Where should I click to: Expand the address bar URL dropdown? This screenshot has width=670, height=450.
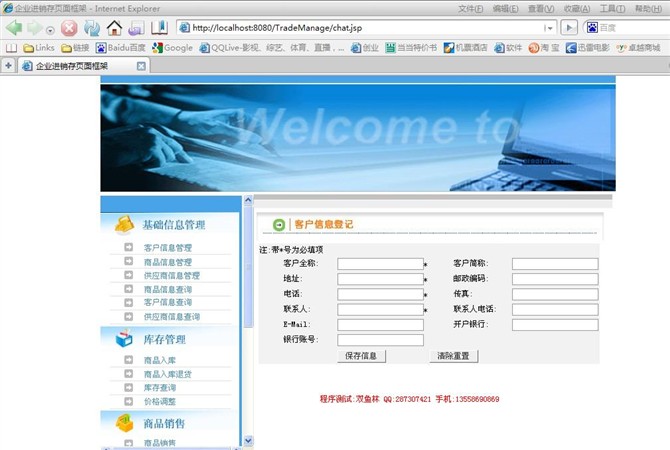click(x=549, y=28)
